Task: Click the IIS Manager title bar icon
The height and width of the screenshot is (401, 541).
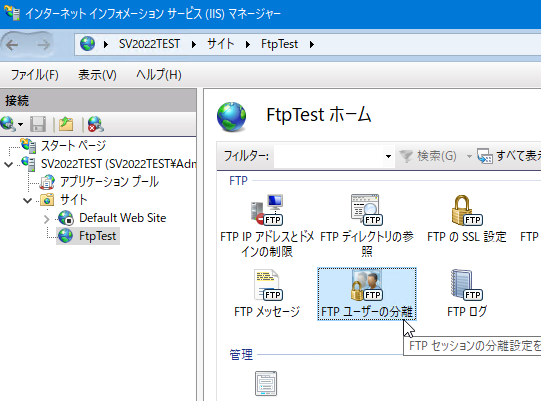Action: coord(12,13)
